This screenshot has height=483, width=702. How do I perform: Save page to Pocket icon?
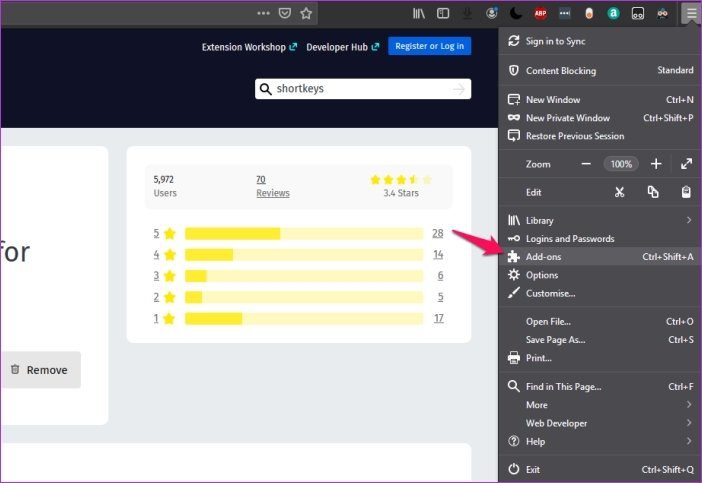pos(285,13)
